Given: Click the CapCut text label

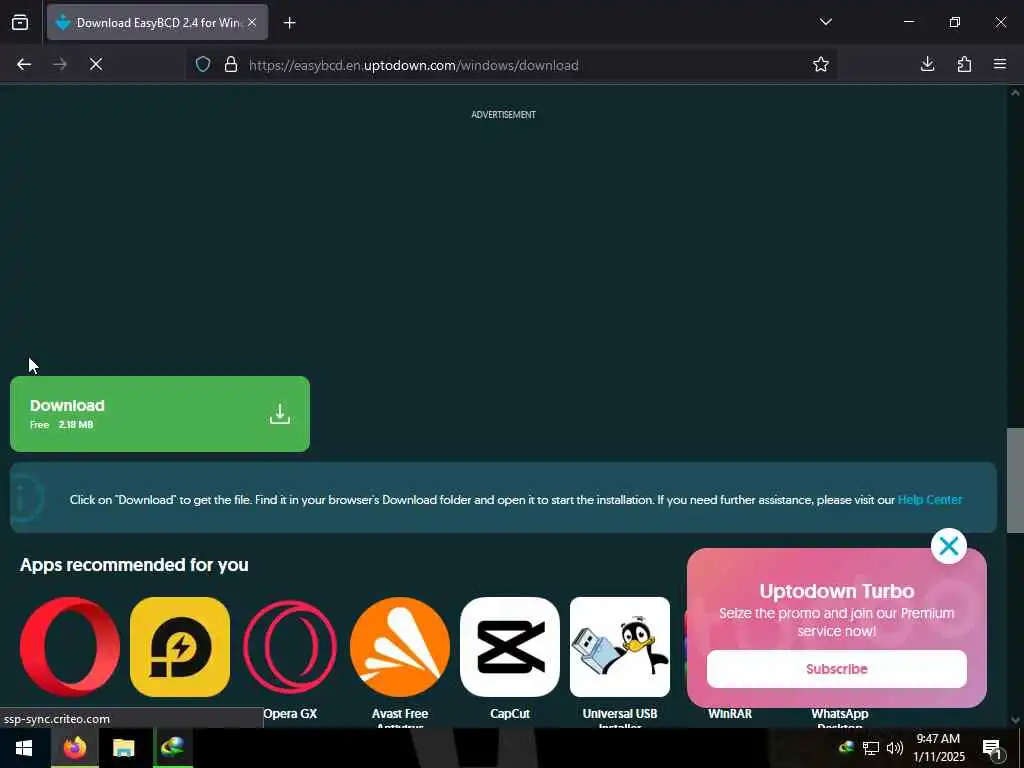Looking at the screenshot, I should [510, 714].
